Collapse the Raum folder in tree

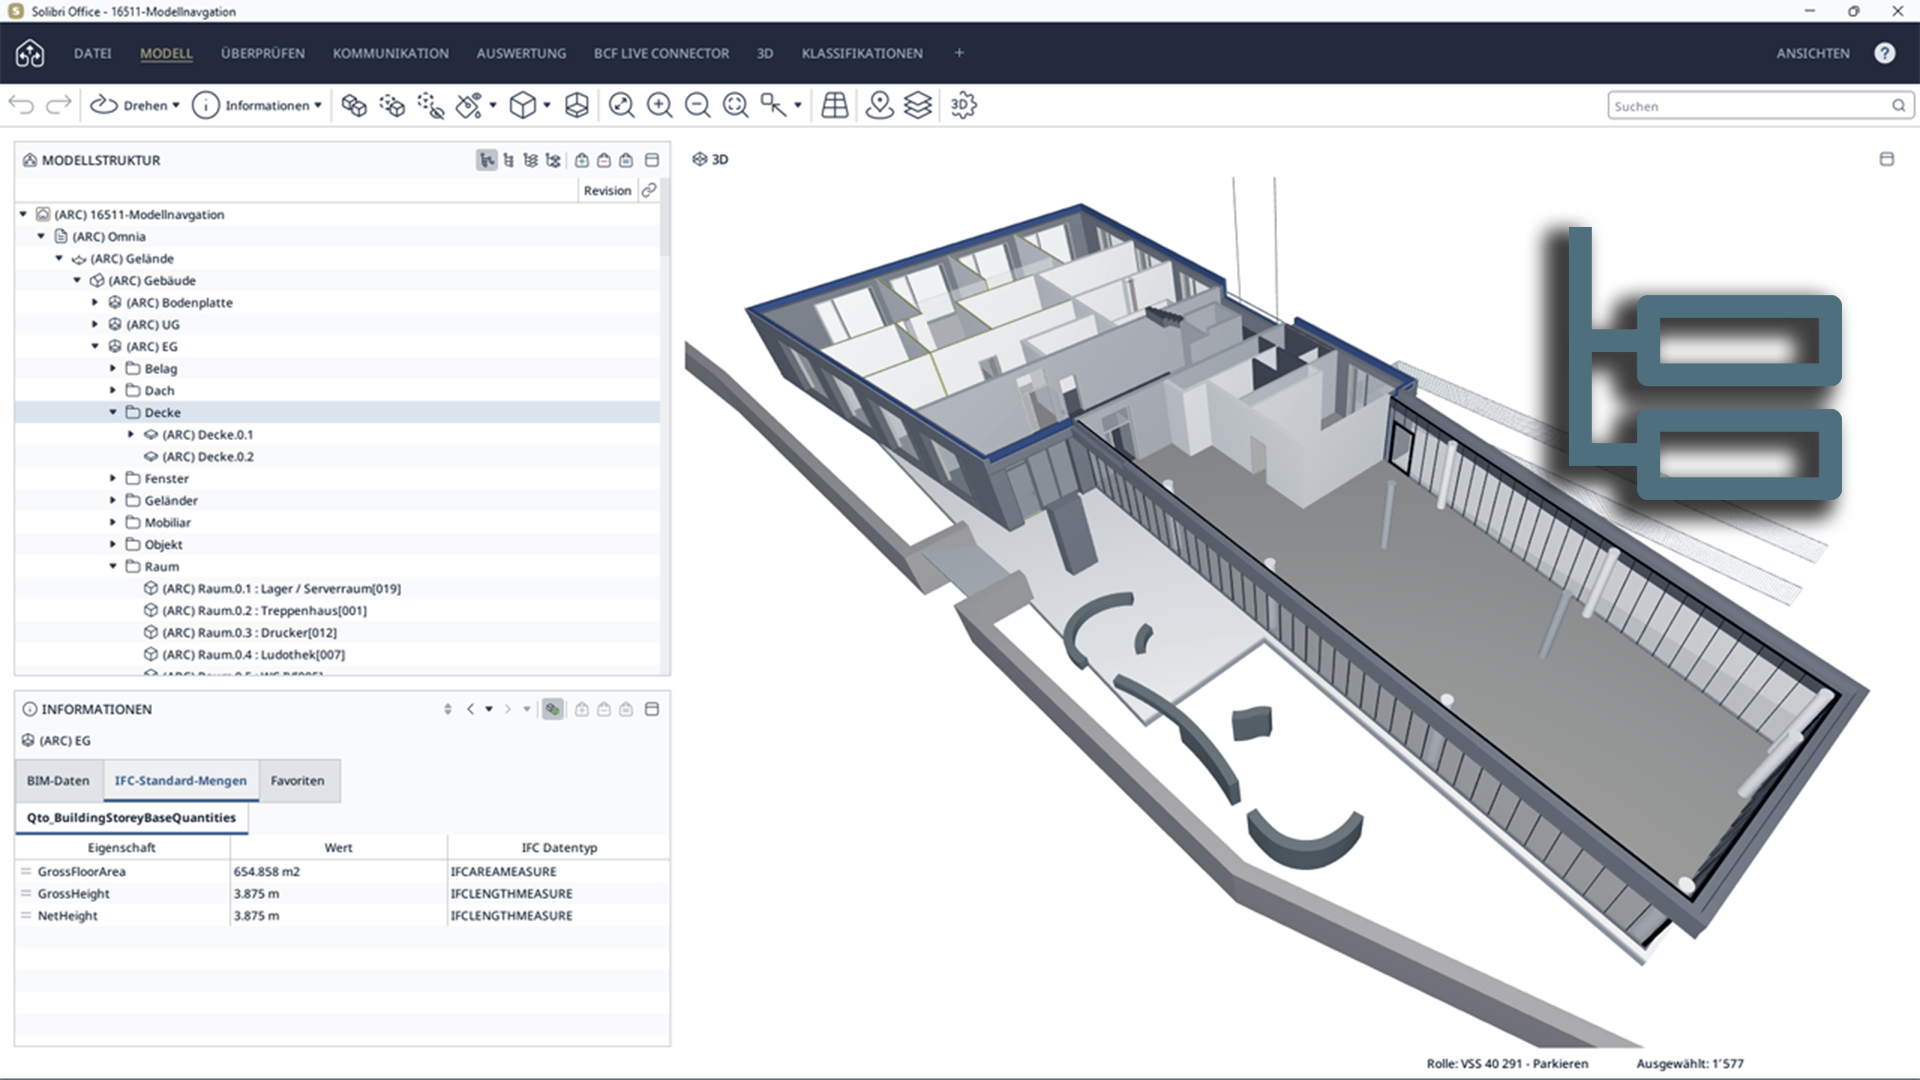[x=113, y=566]
